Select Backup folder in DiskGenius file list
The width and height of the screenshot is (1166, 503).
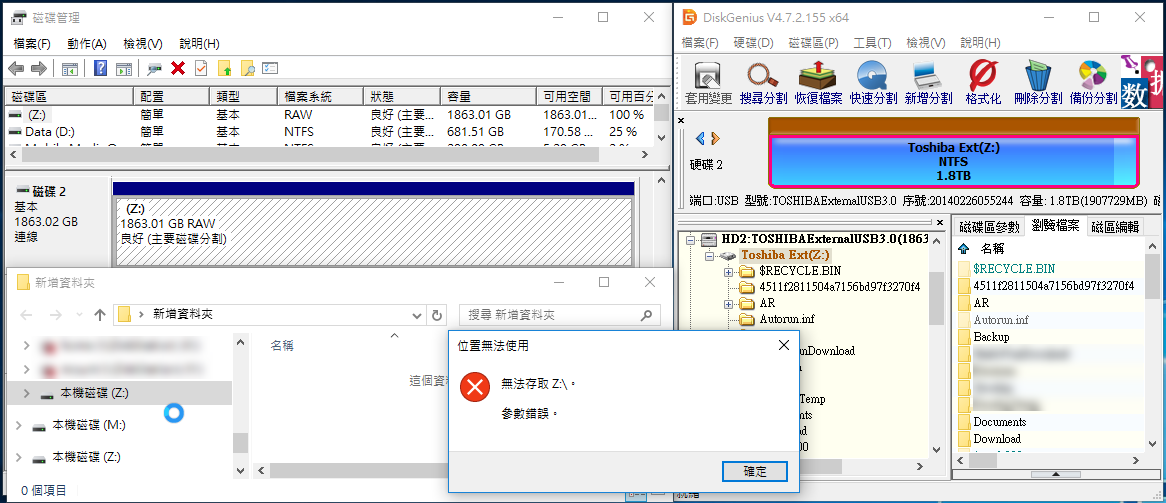[x=991, y=336]
